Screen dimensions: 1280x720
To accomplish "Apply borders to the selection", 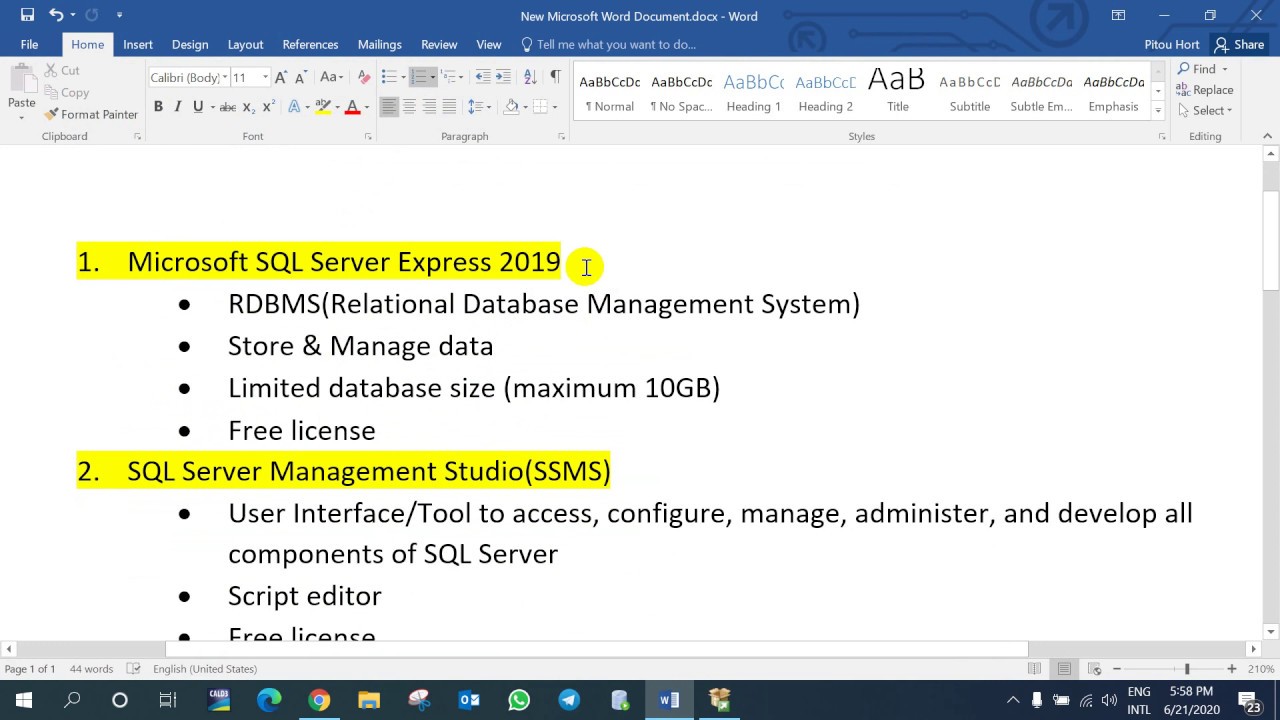I will pyautogui.click(x=540, y=107).
